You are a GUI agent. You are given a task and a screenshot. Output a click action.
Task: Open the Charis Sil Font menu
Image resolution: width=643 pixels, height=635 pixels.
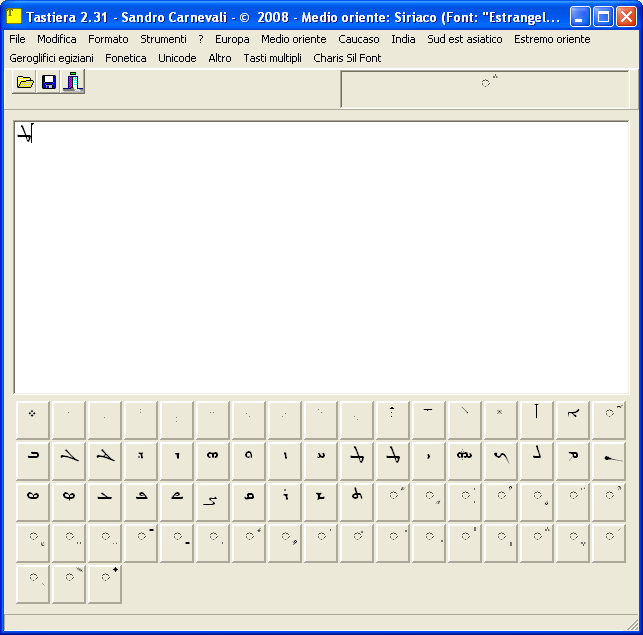[347, 58]
